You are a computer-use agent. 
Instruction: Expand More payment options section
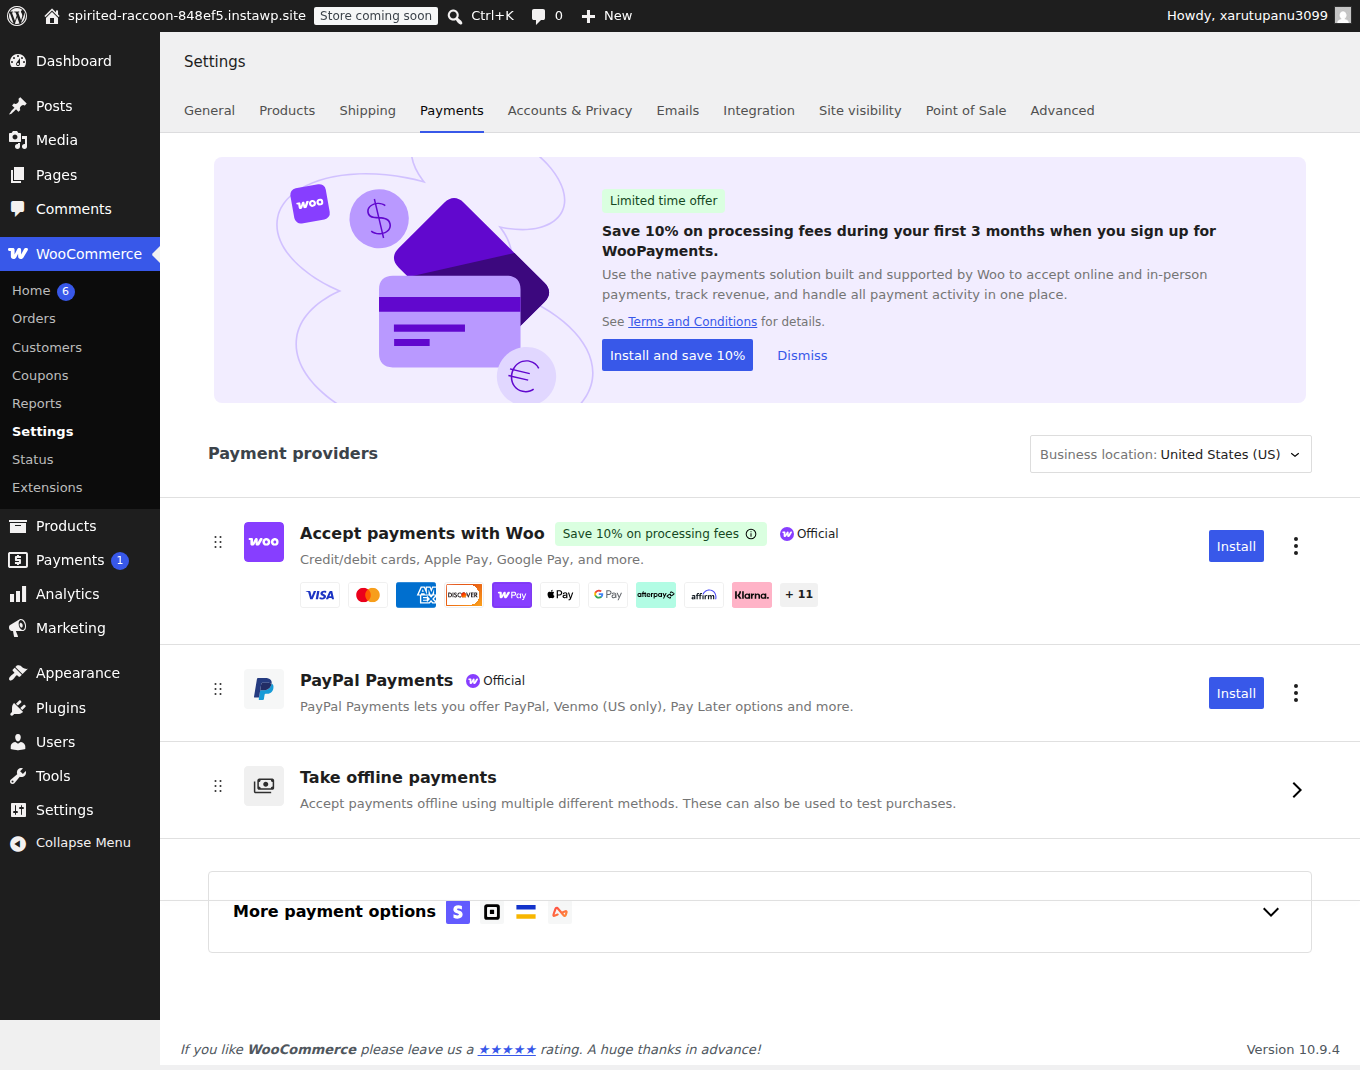click(x=1271, y=912)
